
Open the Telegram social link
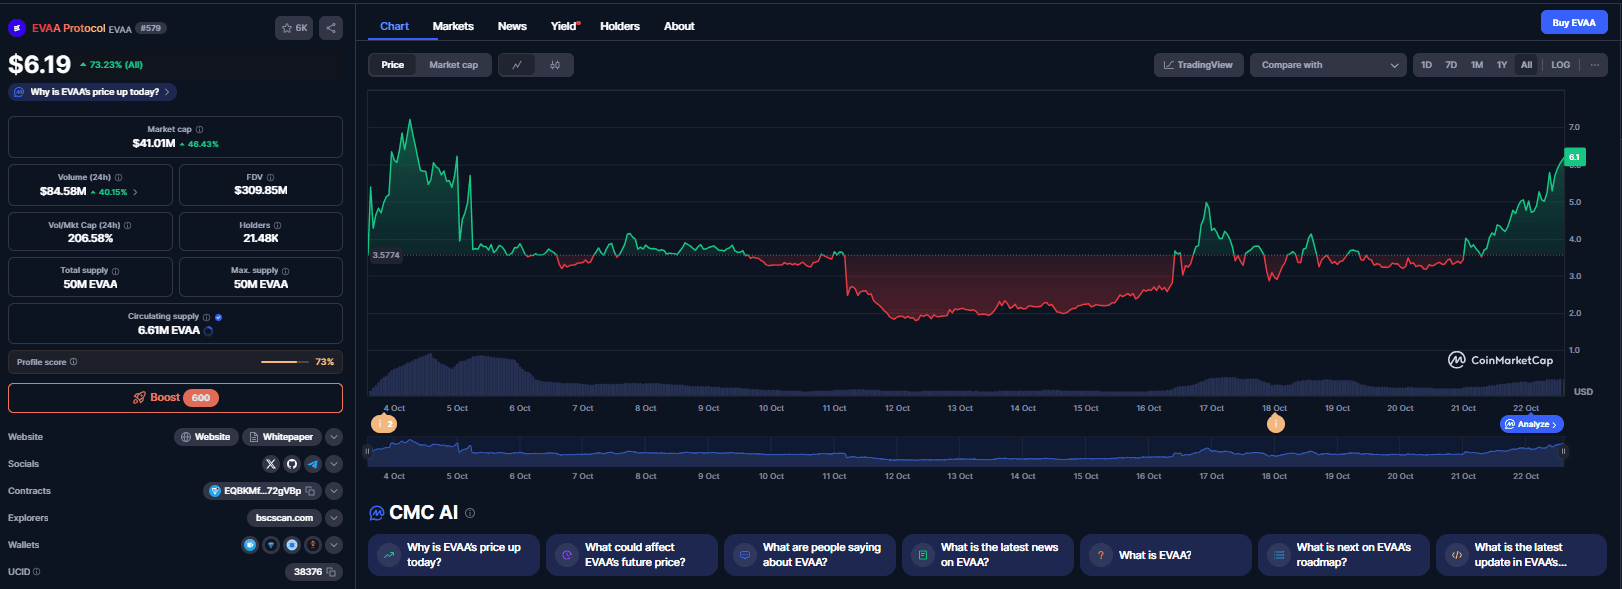(x=313, y=464)
